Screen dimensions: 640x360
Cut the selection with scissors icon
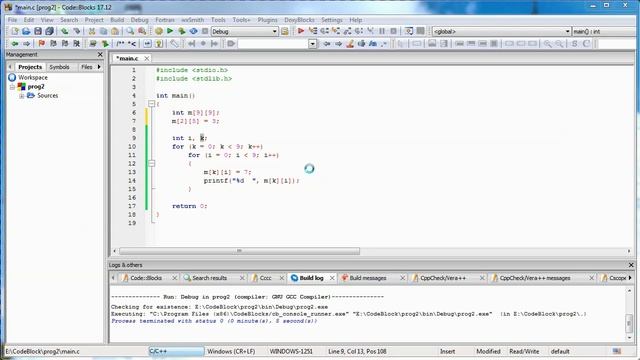92,31
